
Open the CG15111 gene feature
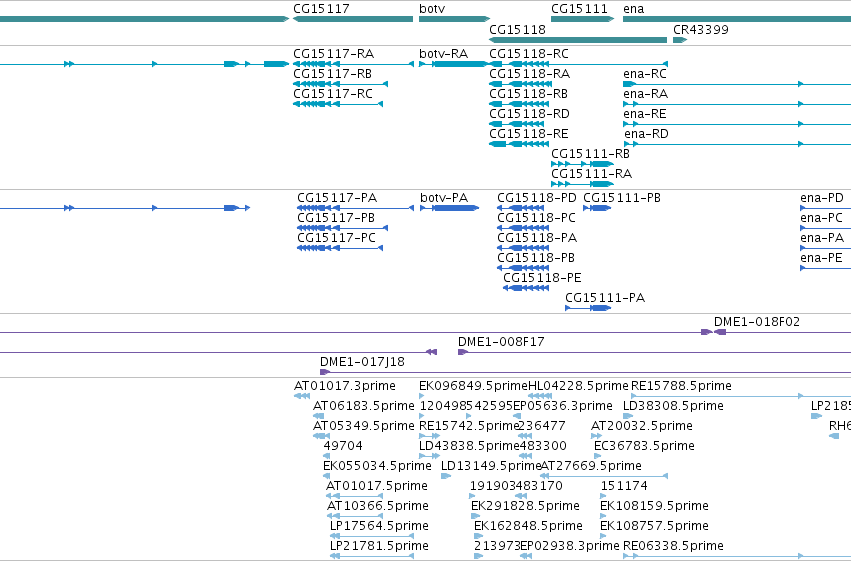coord(582,19)
